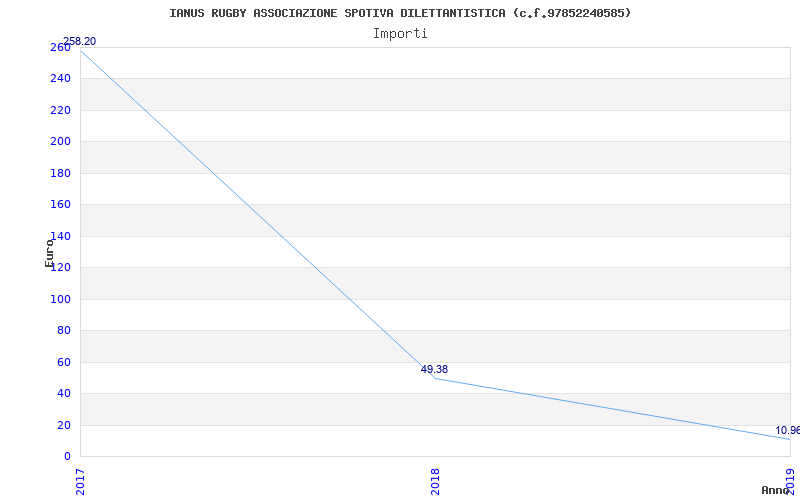Click the 200 y-axis tick label
800x500 pixels.
pos(60,141)
